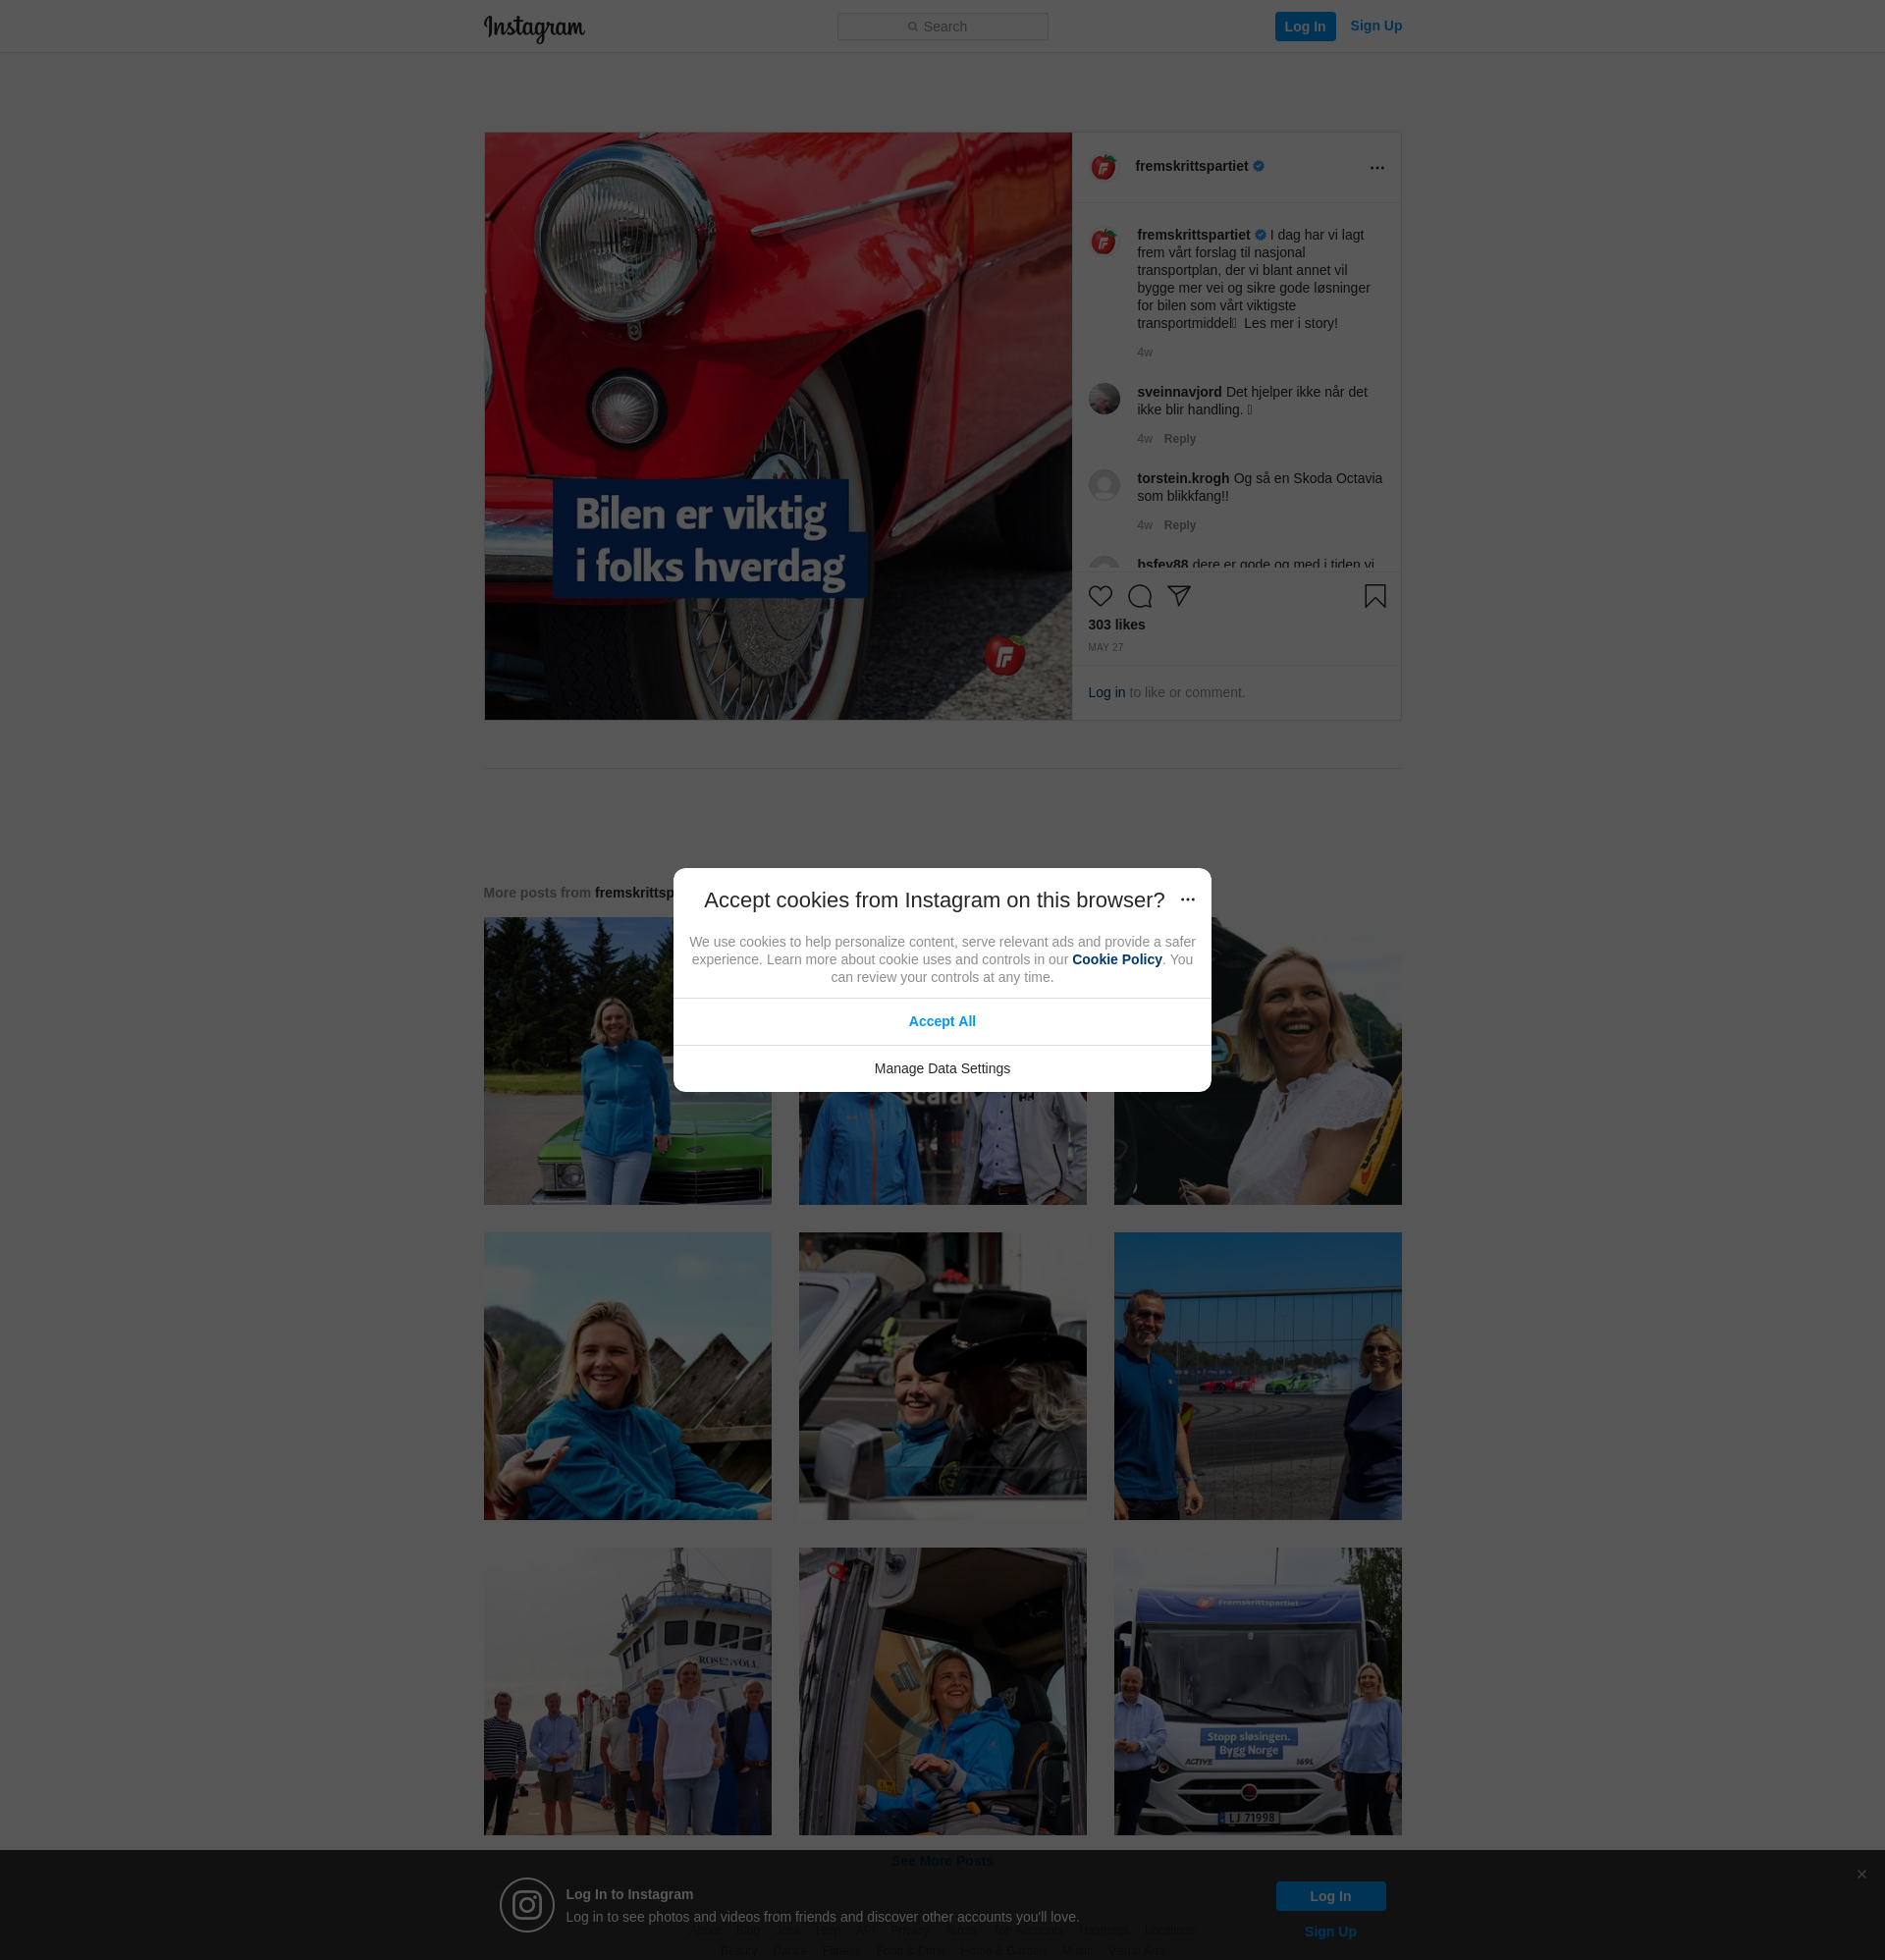The height and width of the screenshot is (1960, 1885).
Task: Click Log in to like or comment
Action: coord(1105,692)
